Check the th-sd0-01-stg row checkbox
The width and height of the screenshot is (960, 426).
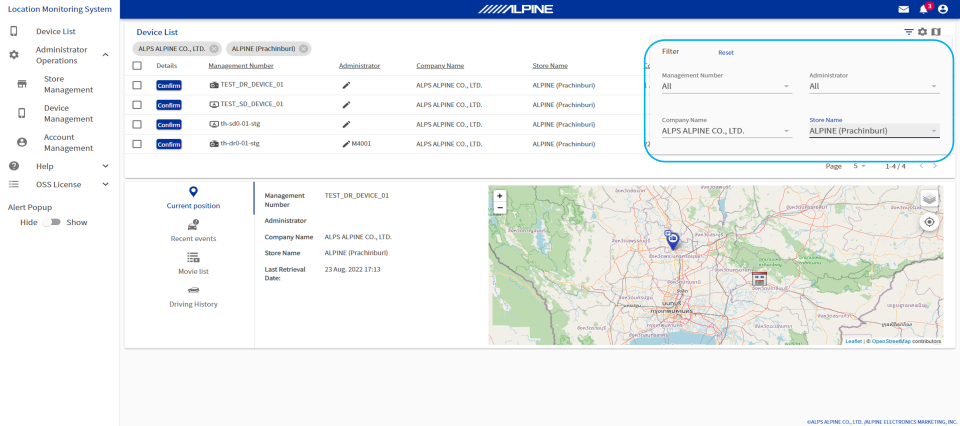[x=137, y=124]
